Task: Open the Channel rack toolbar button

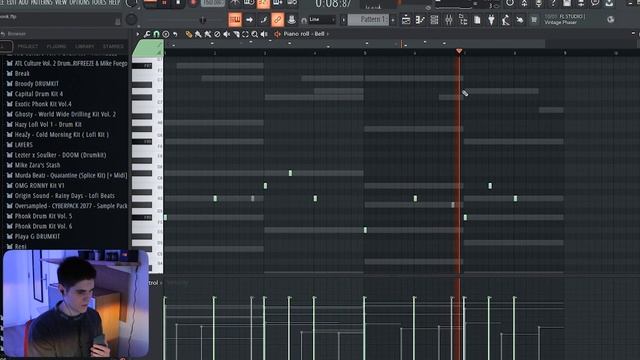Action: (434, 20)
